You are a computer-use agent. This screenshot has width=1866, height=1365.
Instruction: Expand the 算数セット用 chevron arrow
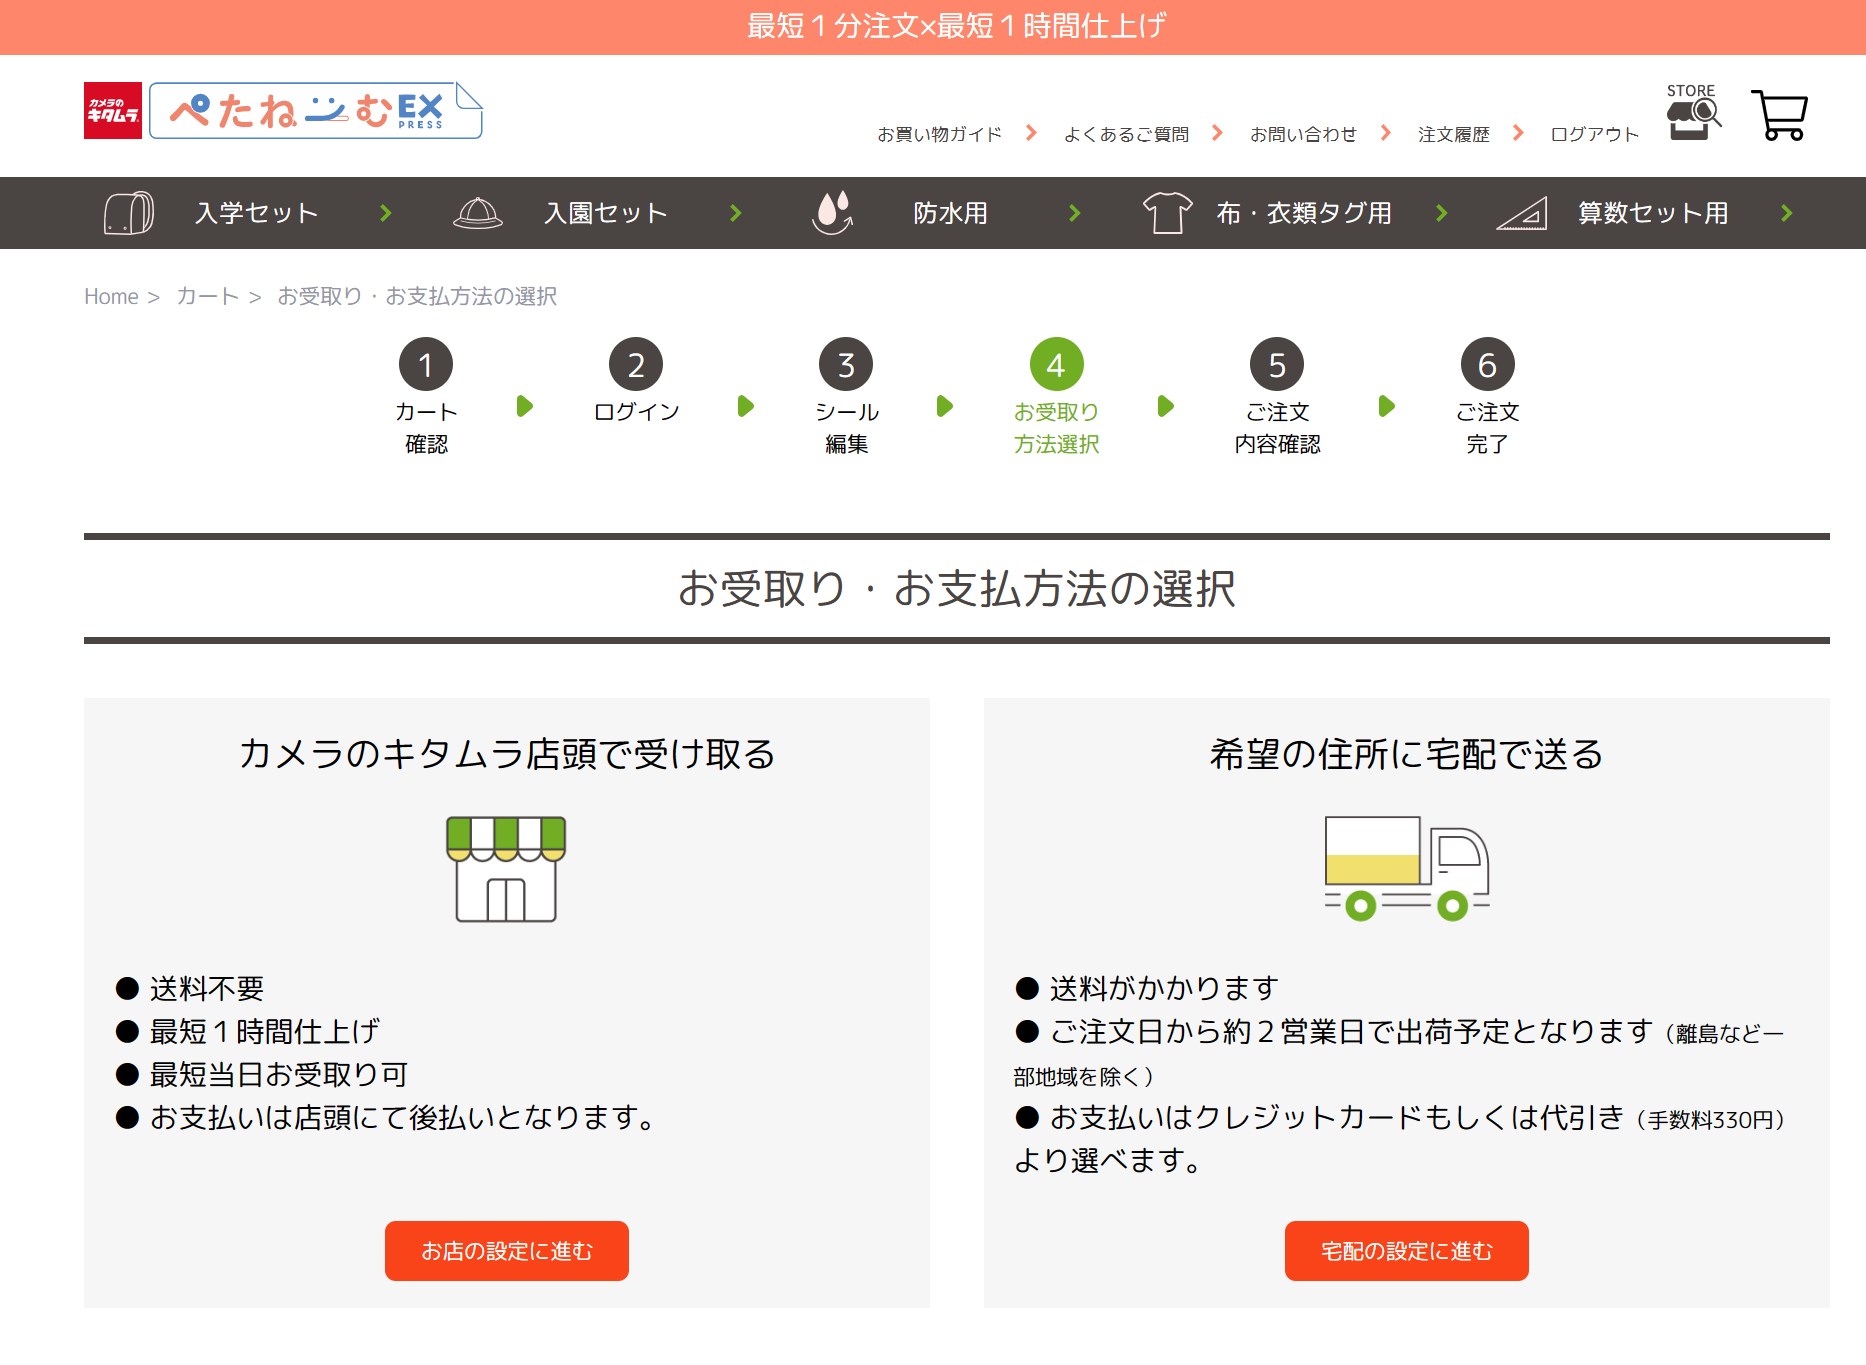pyautogui.click(x=1787, y=213)
